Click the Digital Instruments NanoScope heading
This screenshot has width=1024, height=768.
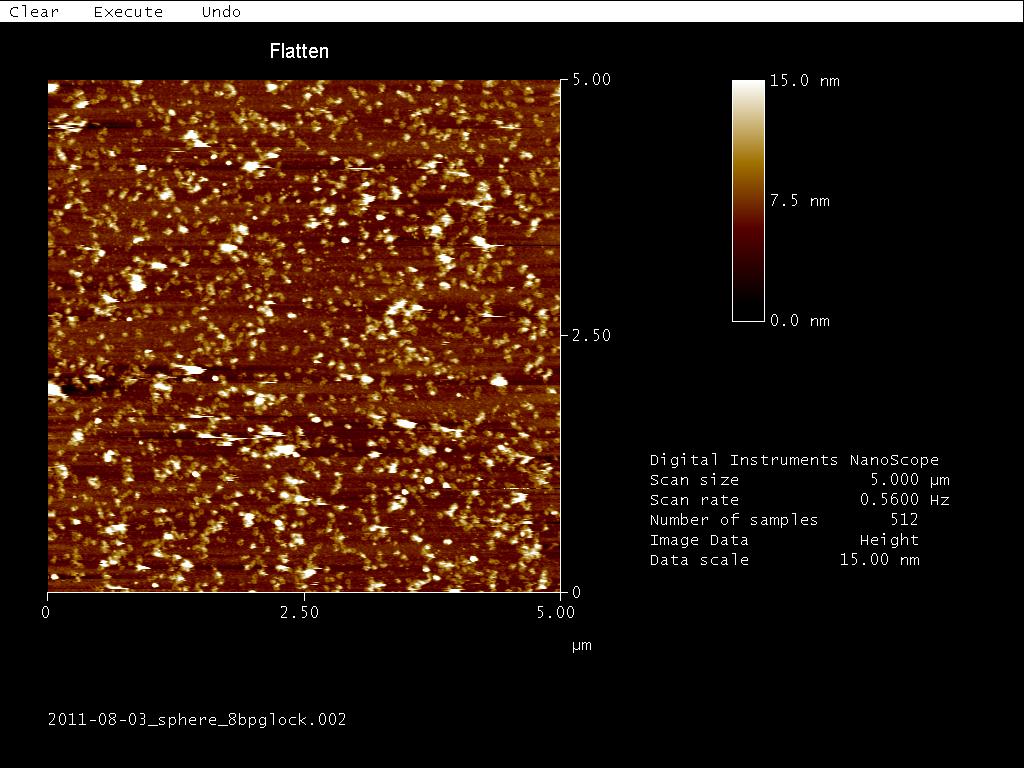click(794, 460)
